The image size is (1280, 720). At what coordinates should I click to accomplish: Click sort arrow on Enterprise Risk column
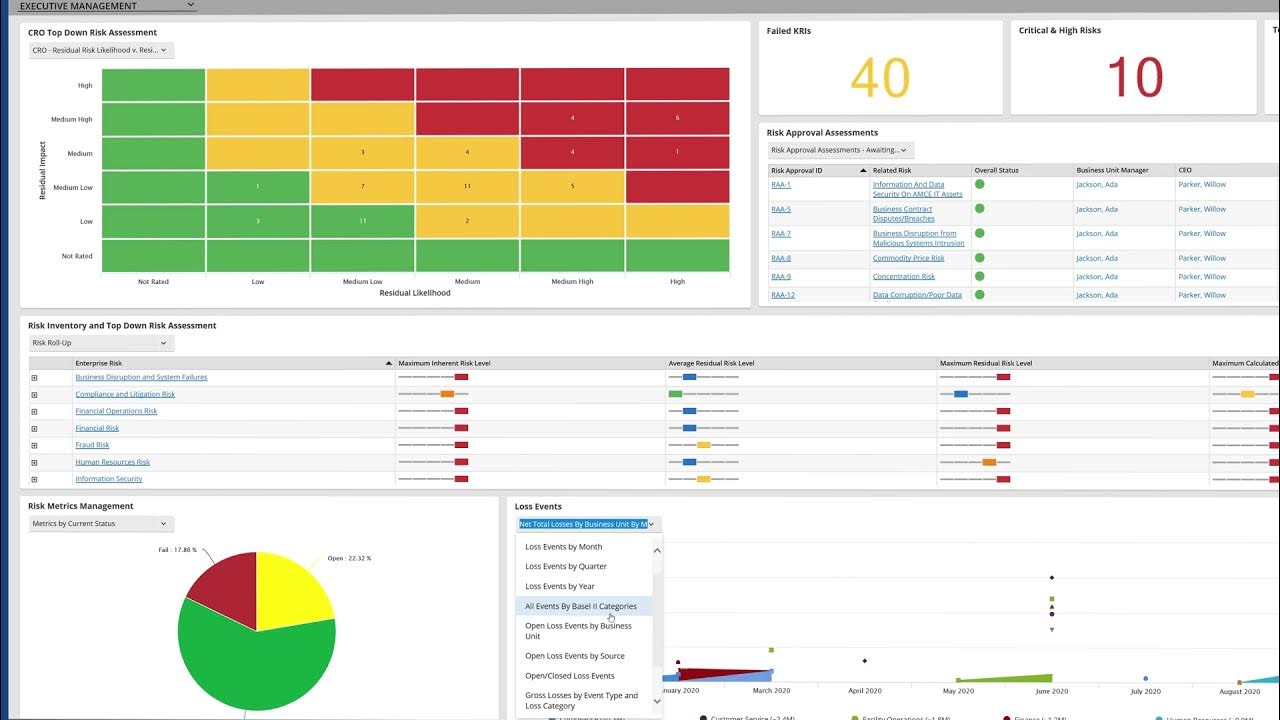click(389, 364)
